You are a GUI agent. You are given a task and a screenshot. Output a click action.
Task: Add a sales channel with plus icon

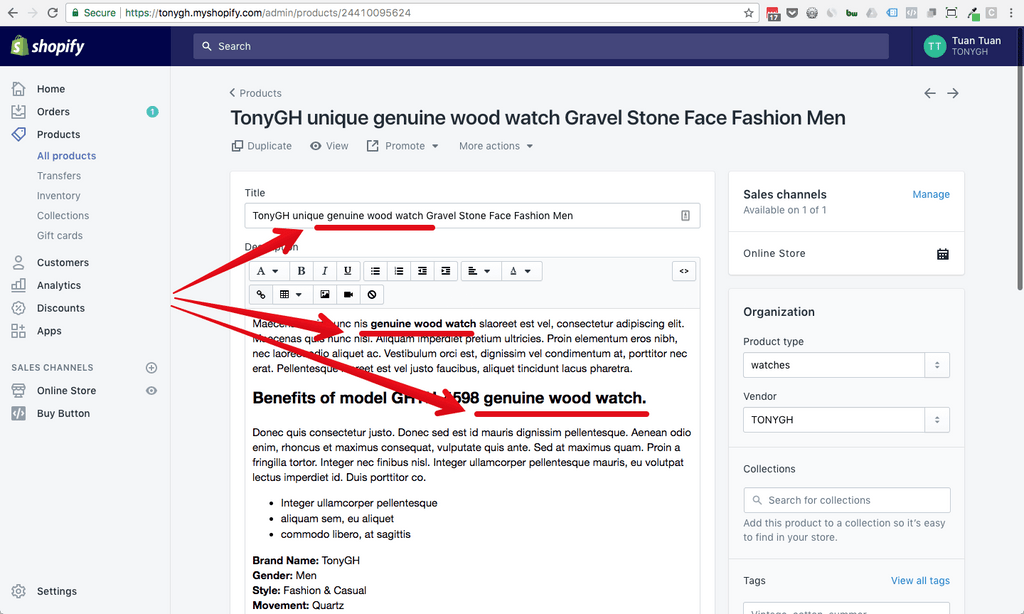point(151,368)
